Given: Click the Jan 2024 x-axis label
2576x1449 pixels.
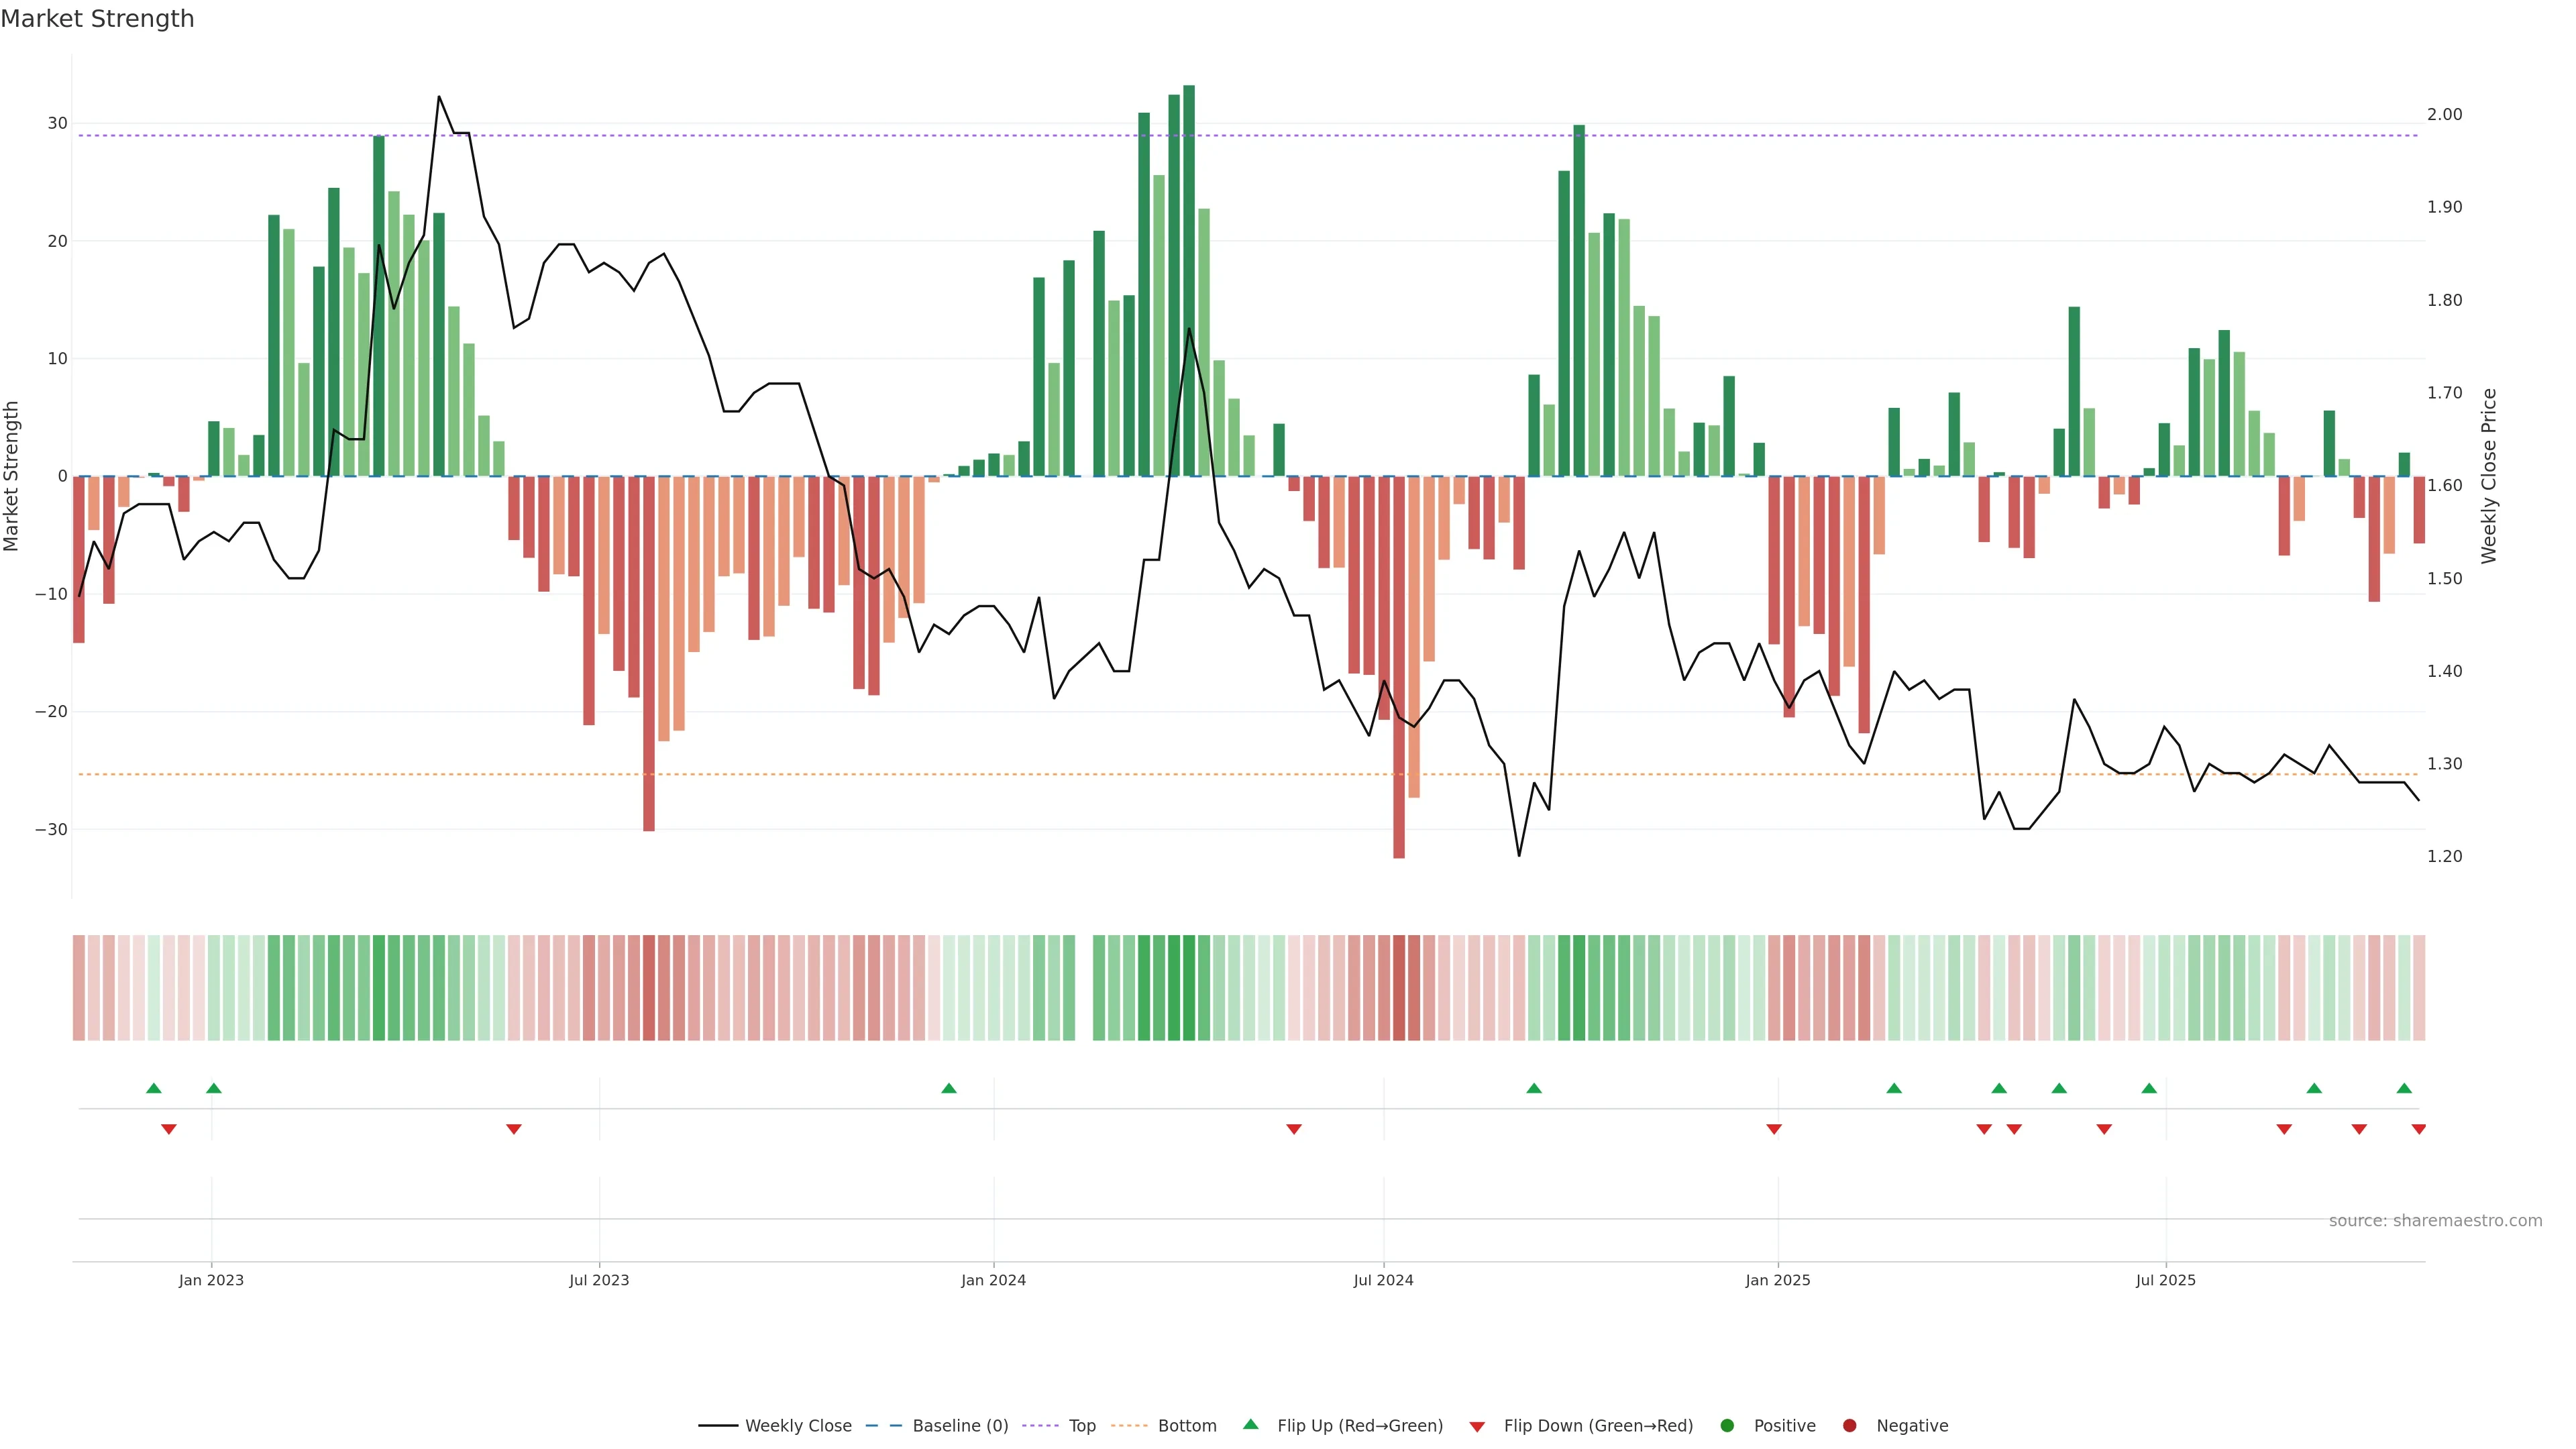Looking at the screenshot, I should 993,1280.
